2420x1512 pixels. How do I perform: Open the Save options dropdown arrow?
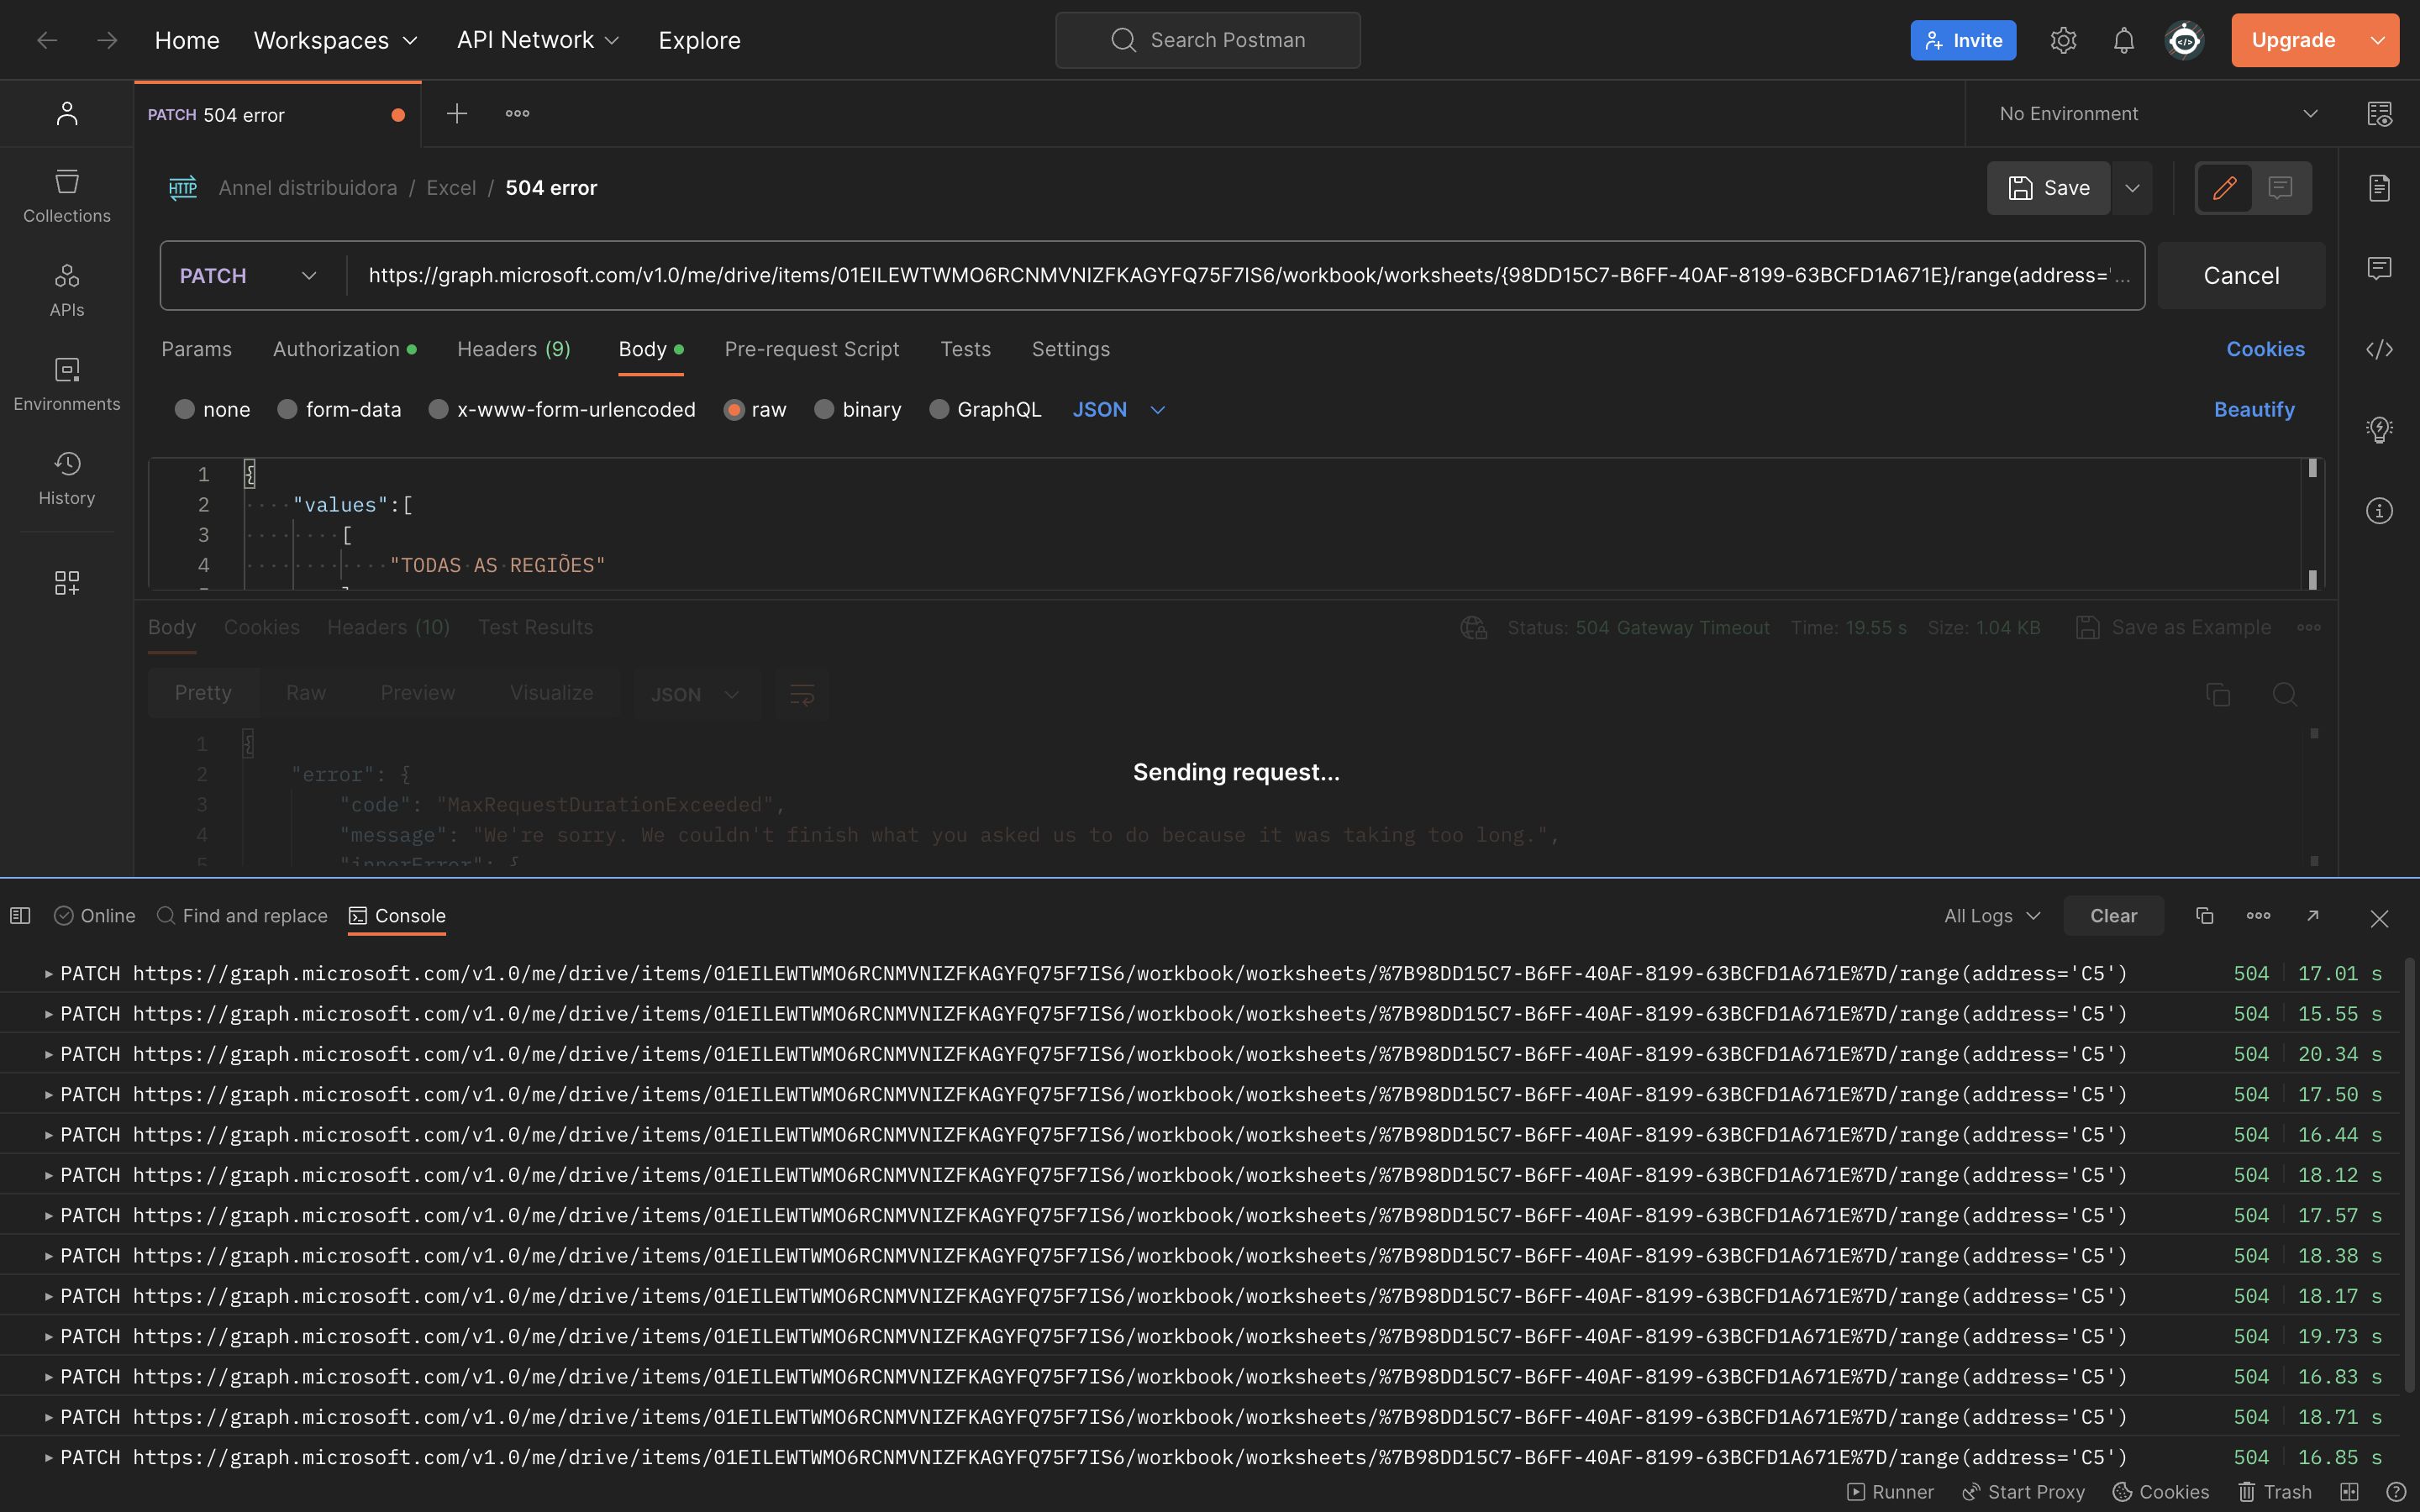pyautogui.click(x=2132, y=188)
